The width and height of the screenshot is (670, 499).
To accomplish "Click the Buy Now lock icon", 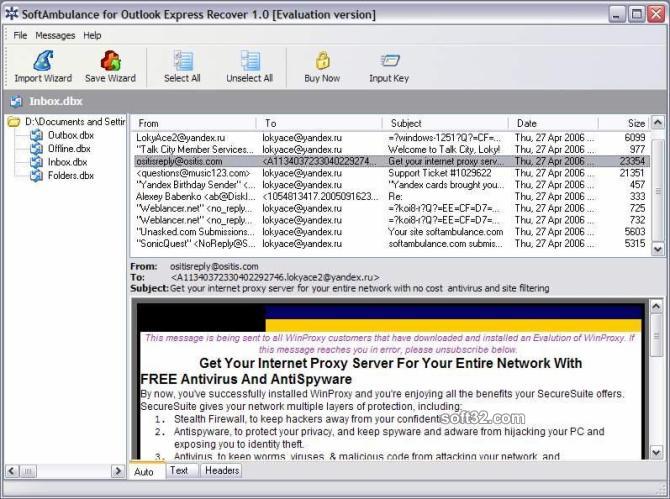I will point(323,60).
